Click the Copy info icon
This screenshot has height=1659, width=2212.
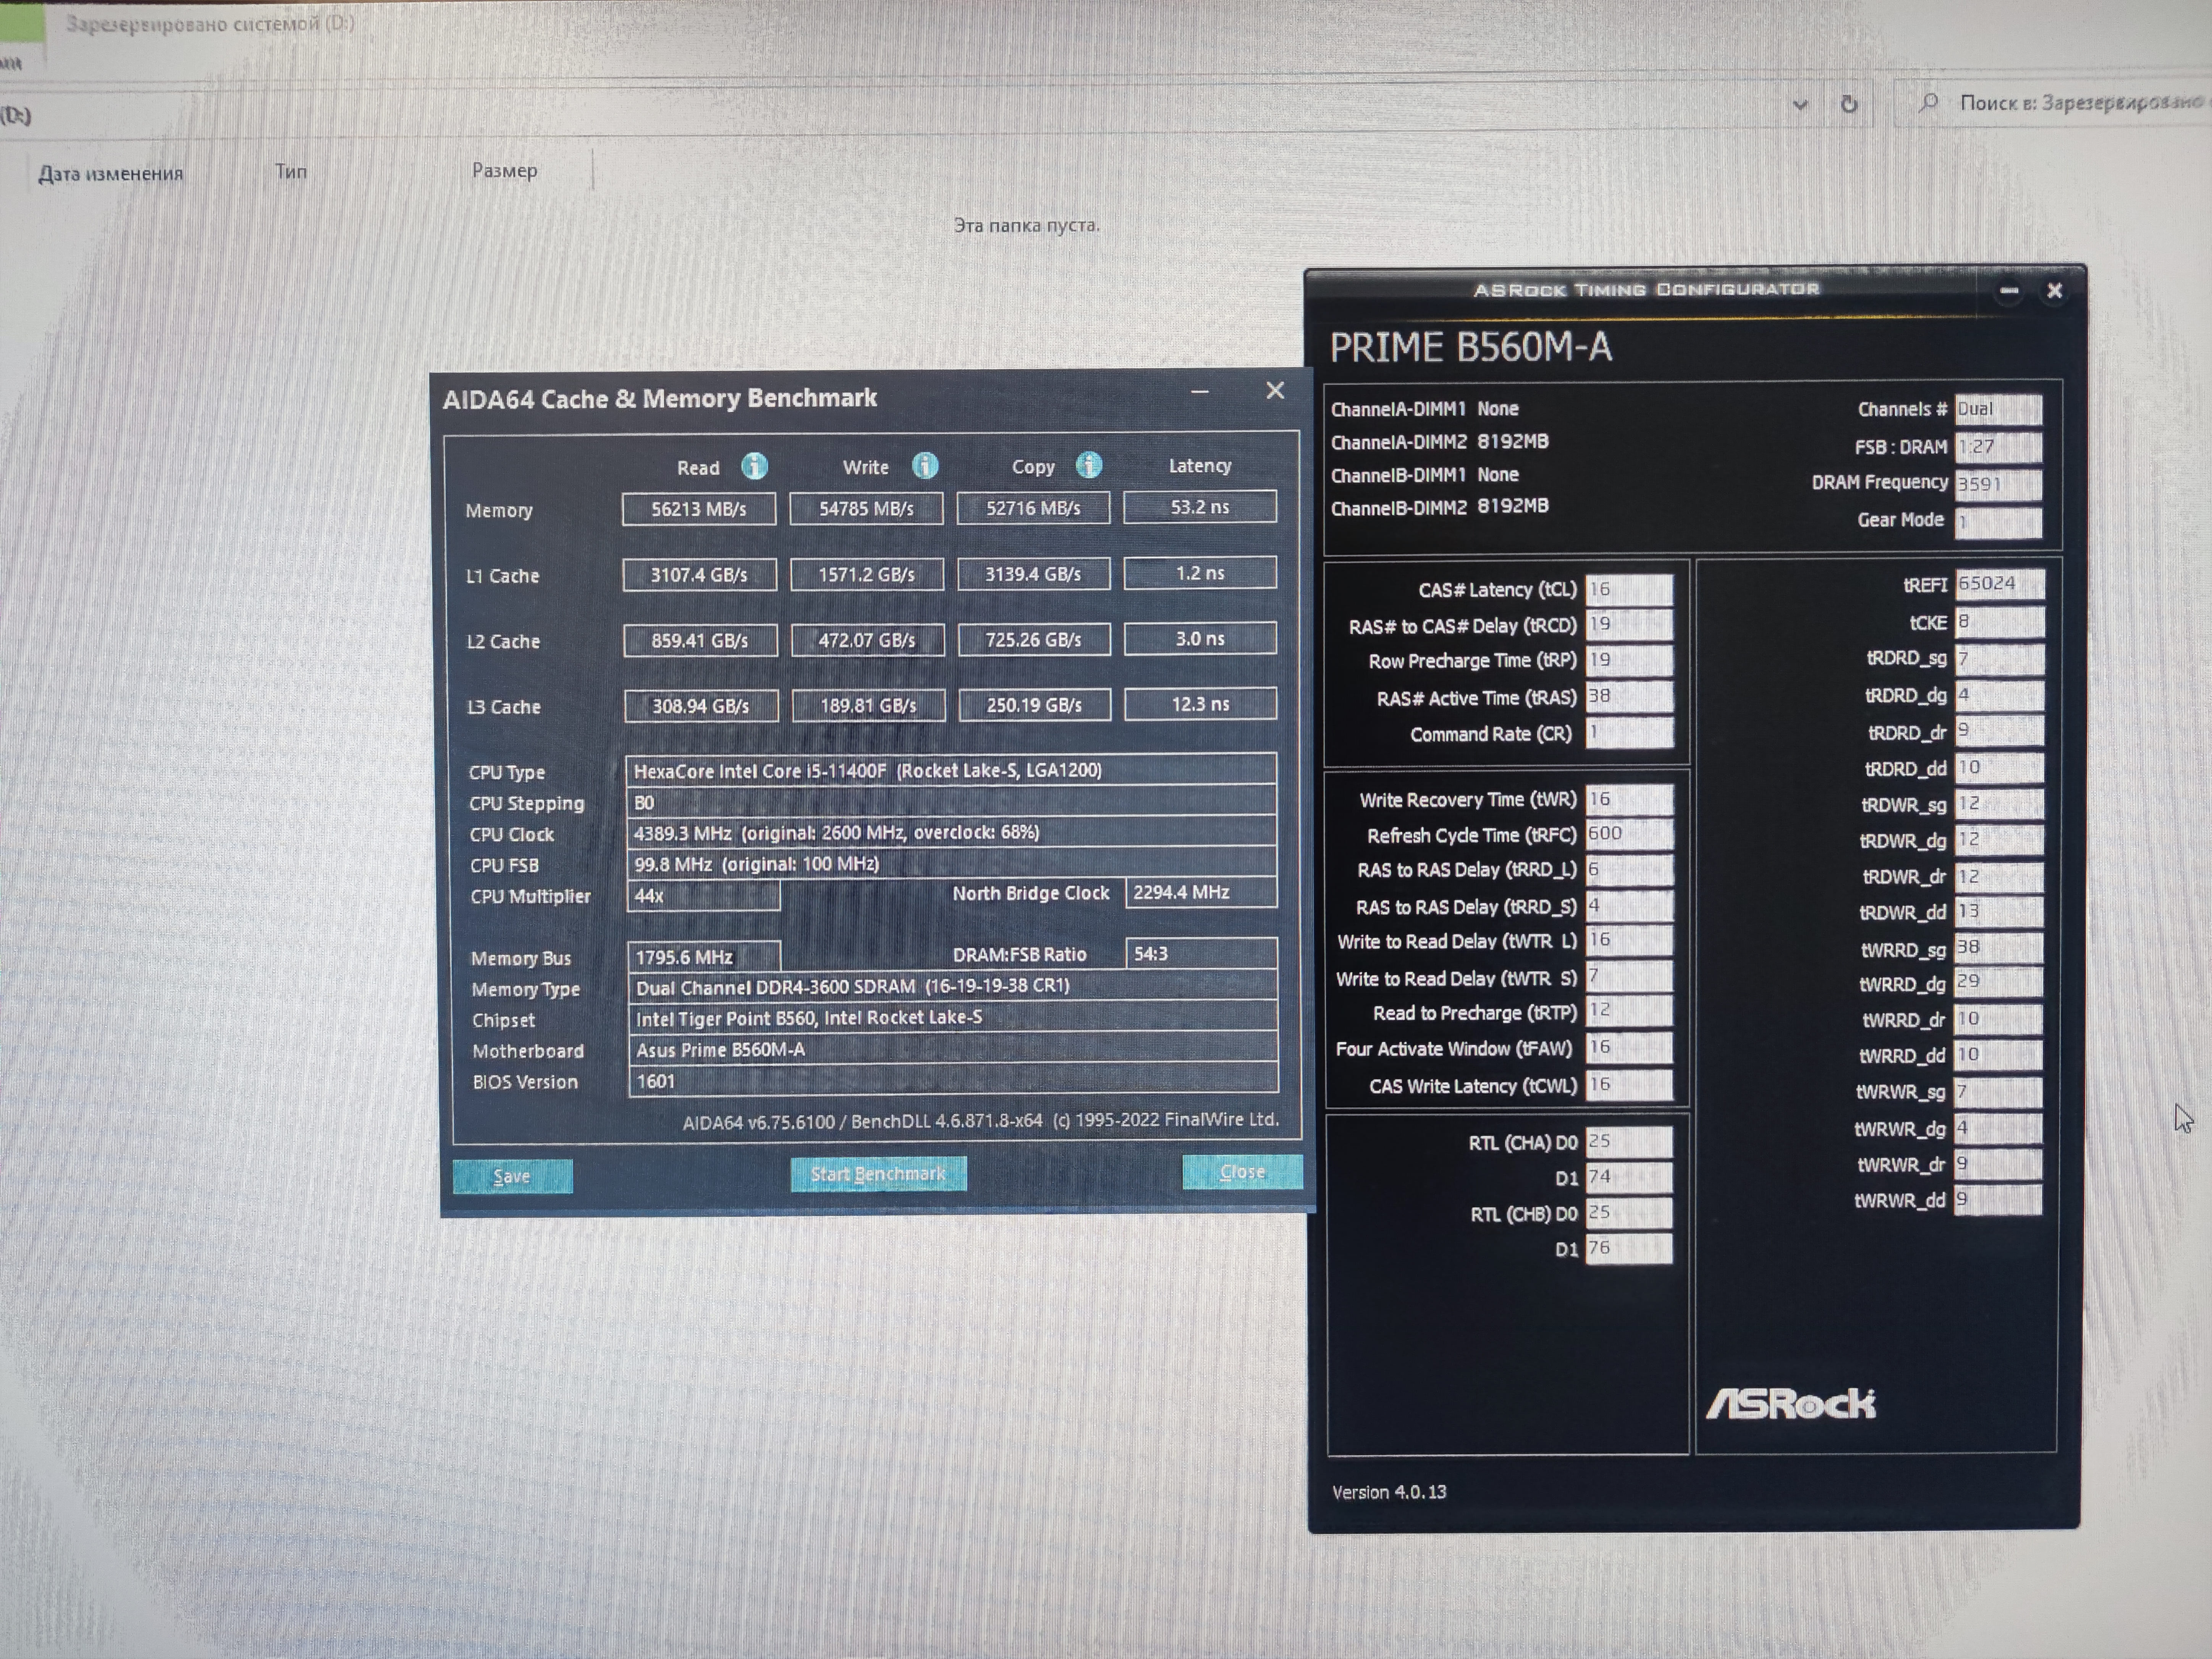coord(1089,465)
